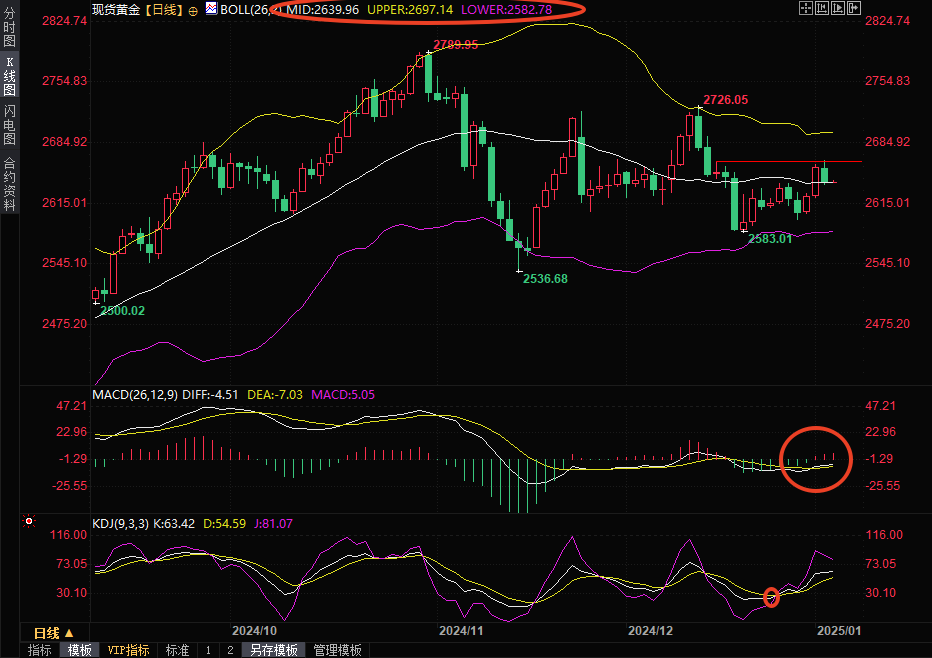Open 管理模板 template manager
This screenshot has height=658, width=932.
click(337, 650)
